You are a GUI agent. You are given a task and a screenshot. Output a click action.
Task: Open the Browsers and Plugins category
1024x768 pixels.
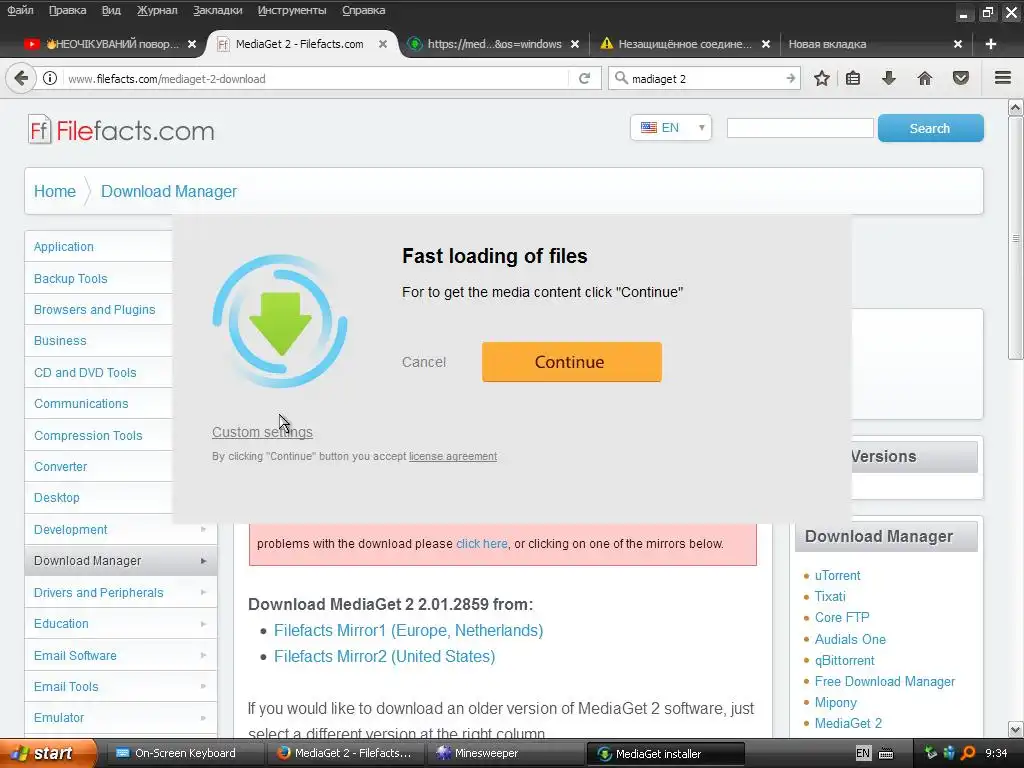(95, 310)
